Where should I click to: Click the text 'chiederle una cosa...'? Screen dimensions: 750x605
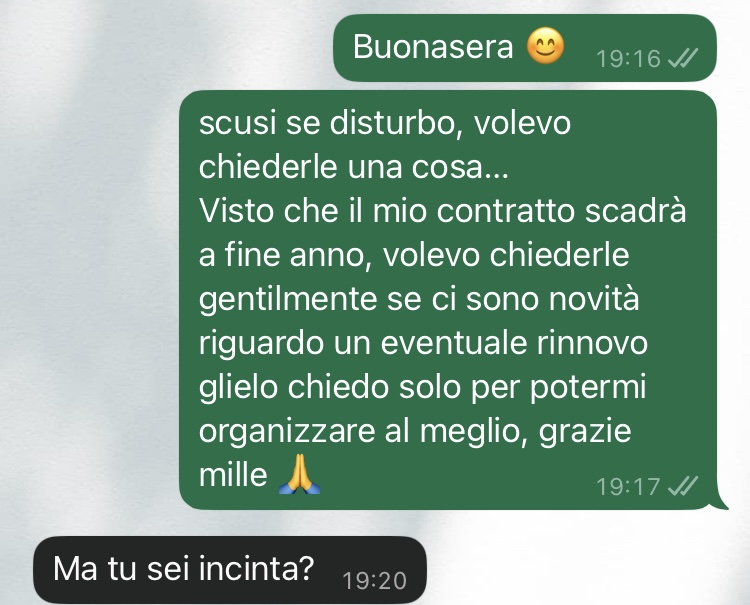(x=353, y=167)
